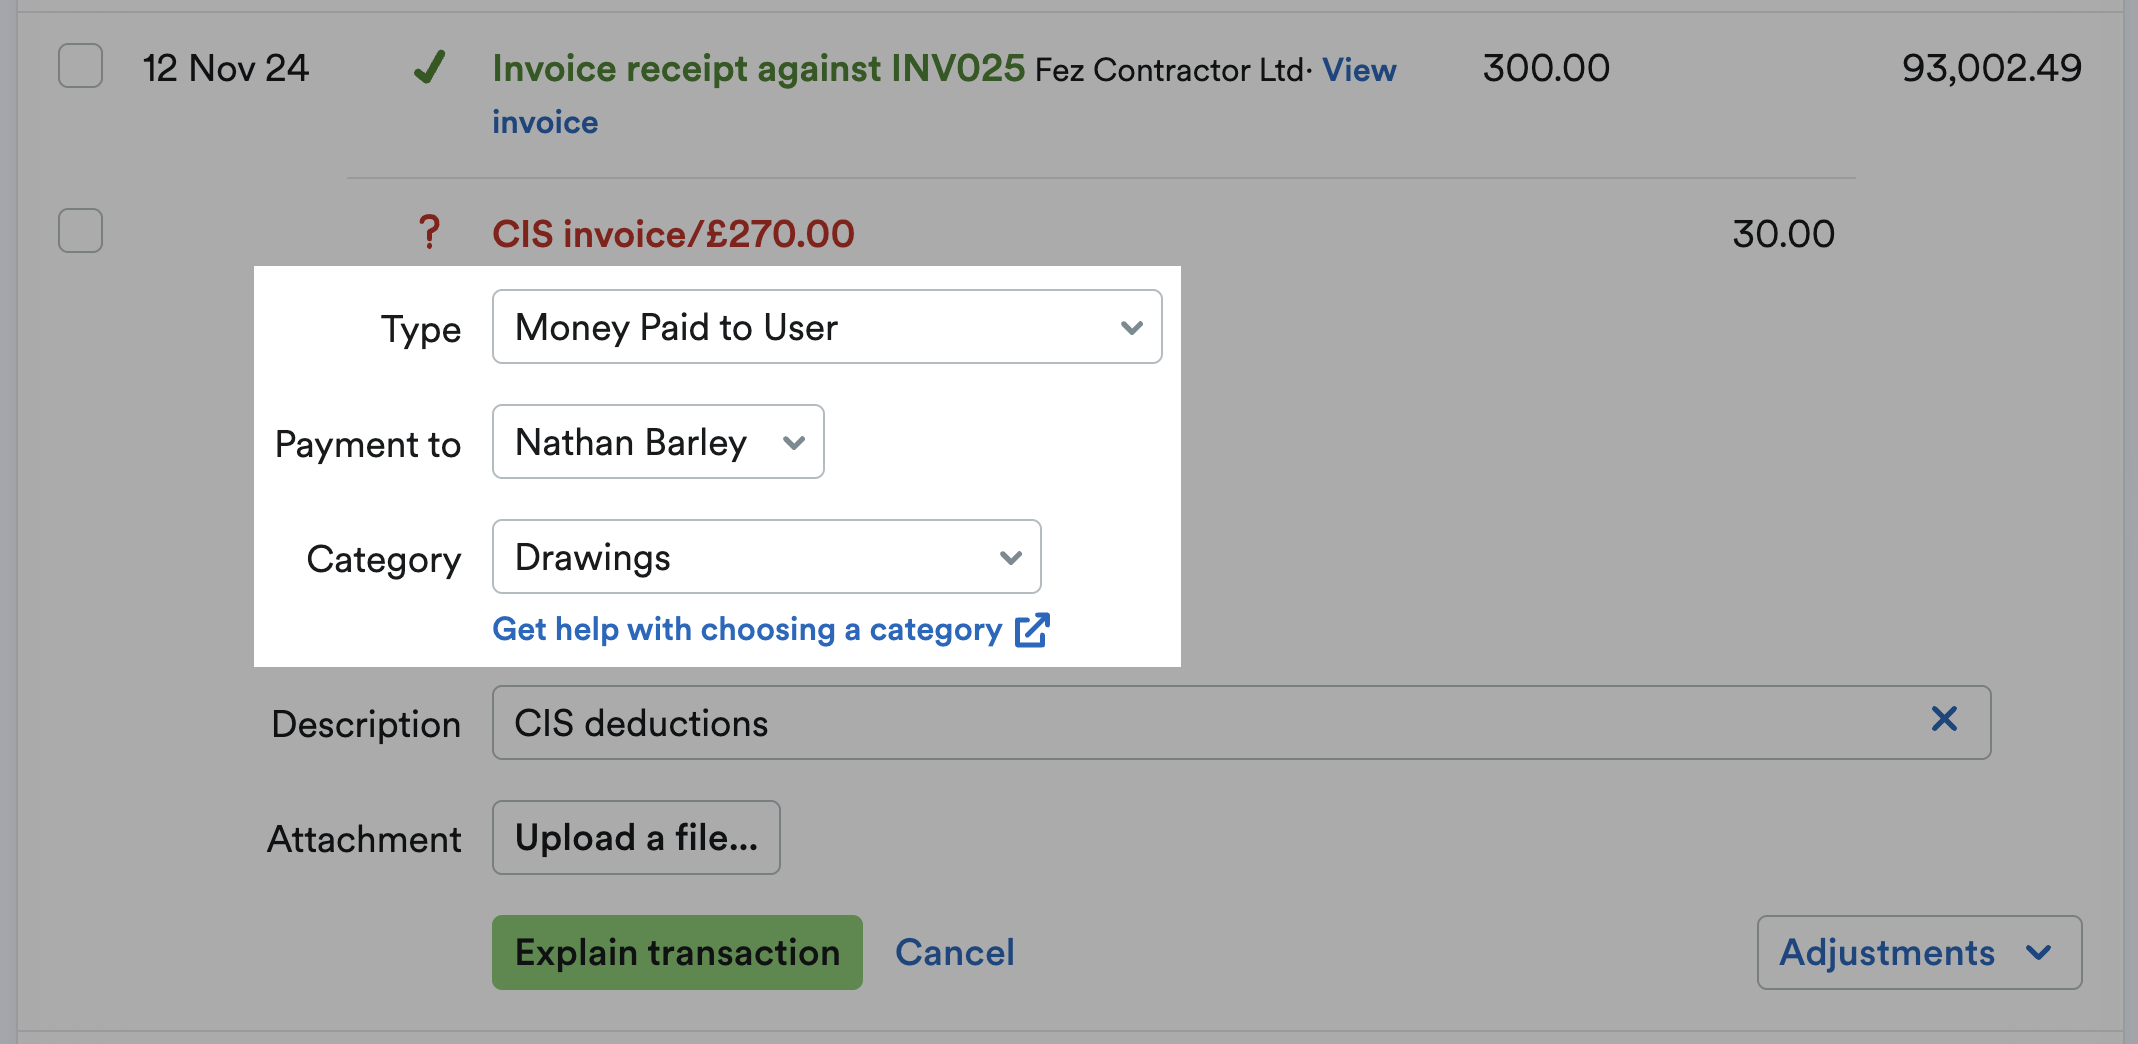This screenshot has height=1044, width=2138.
Task: Click Fez Contractor Ltd text
Action: [x=1169, y=70]
